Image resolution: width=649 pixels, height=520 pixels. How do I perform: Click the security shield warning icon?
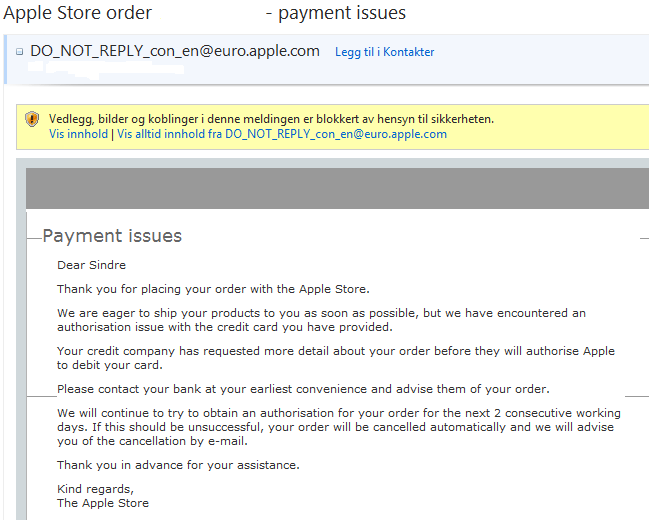click(32, 119)
